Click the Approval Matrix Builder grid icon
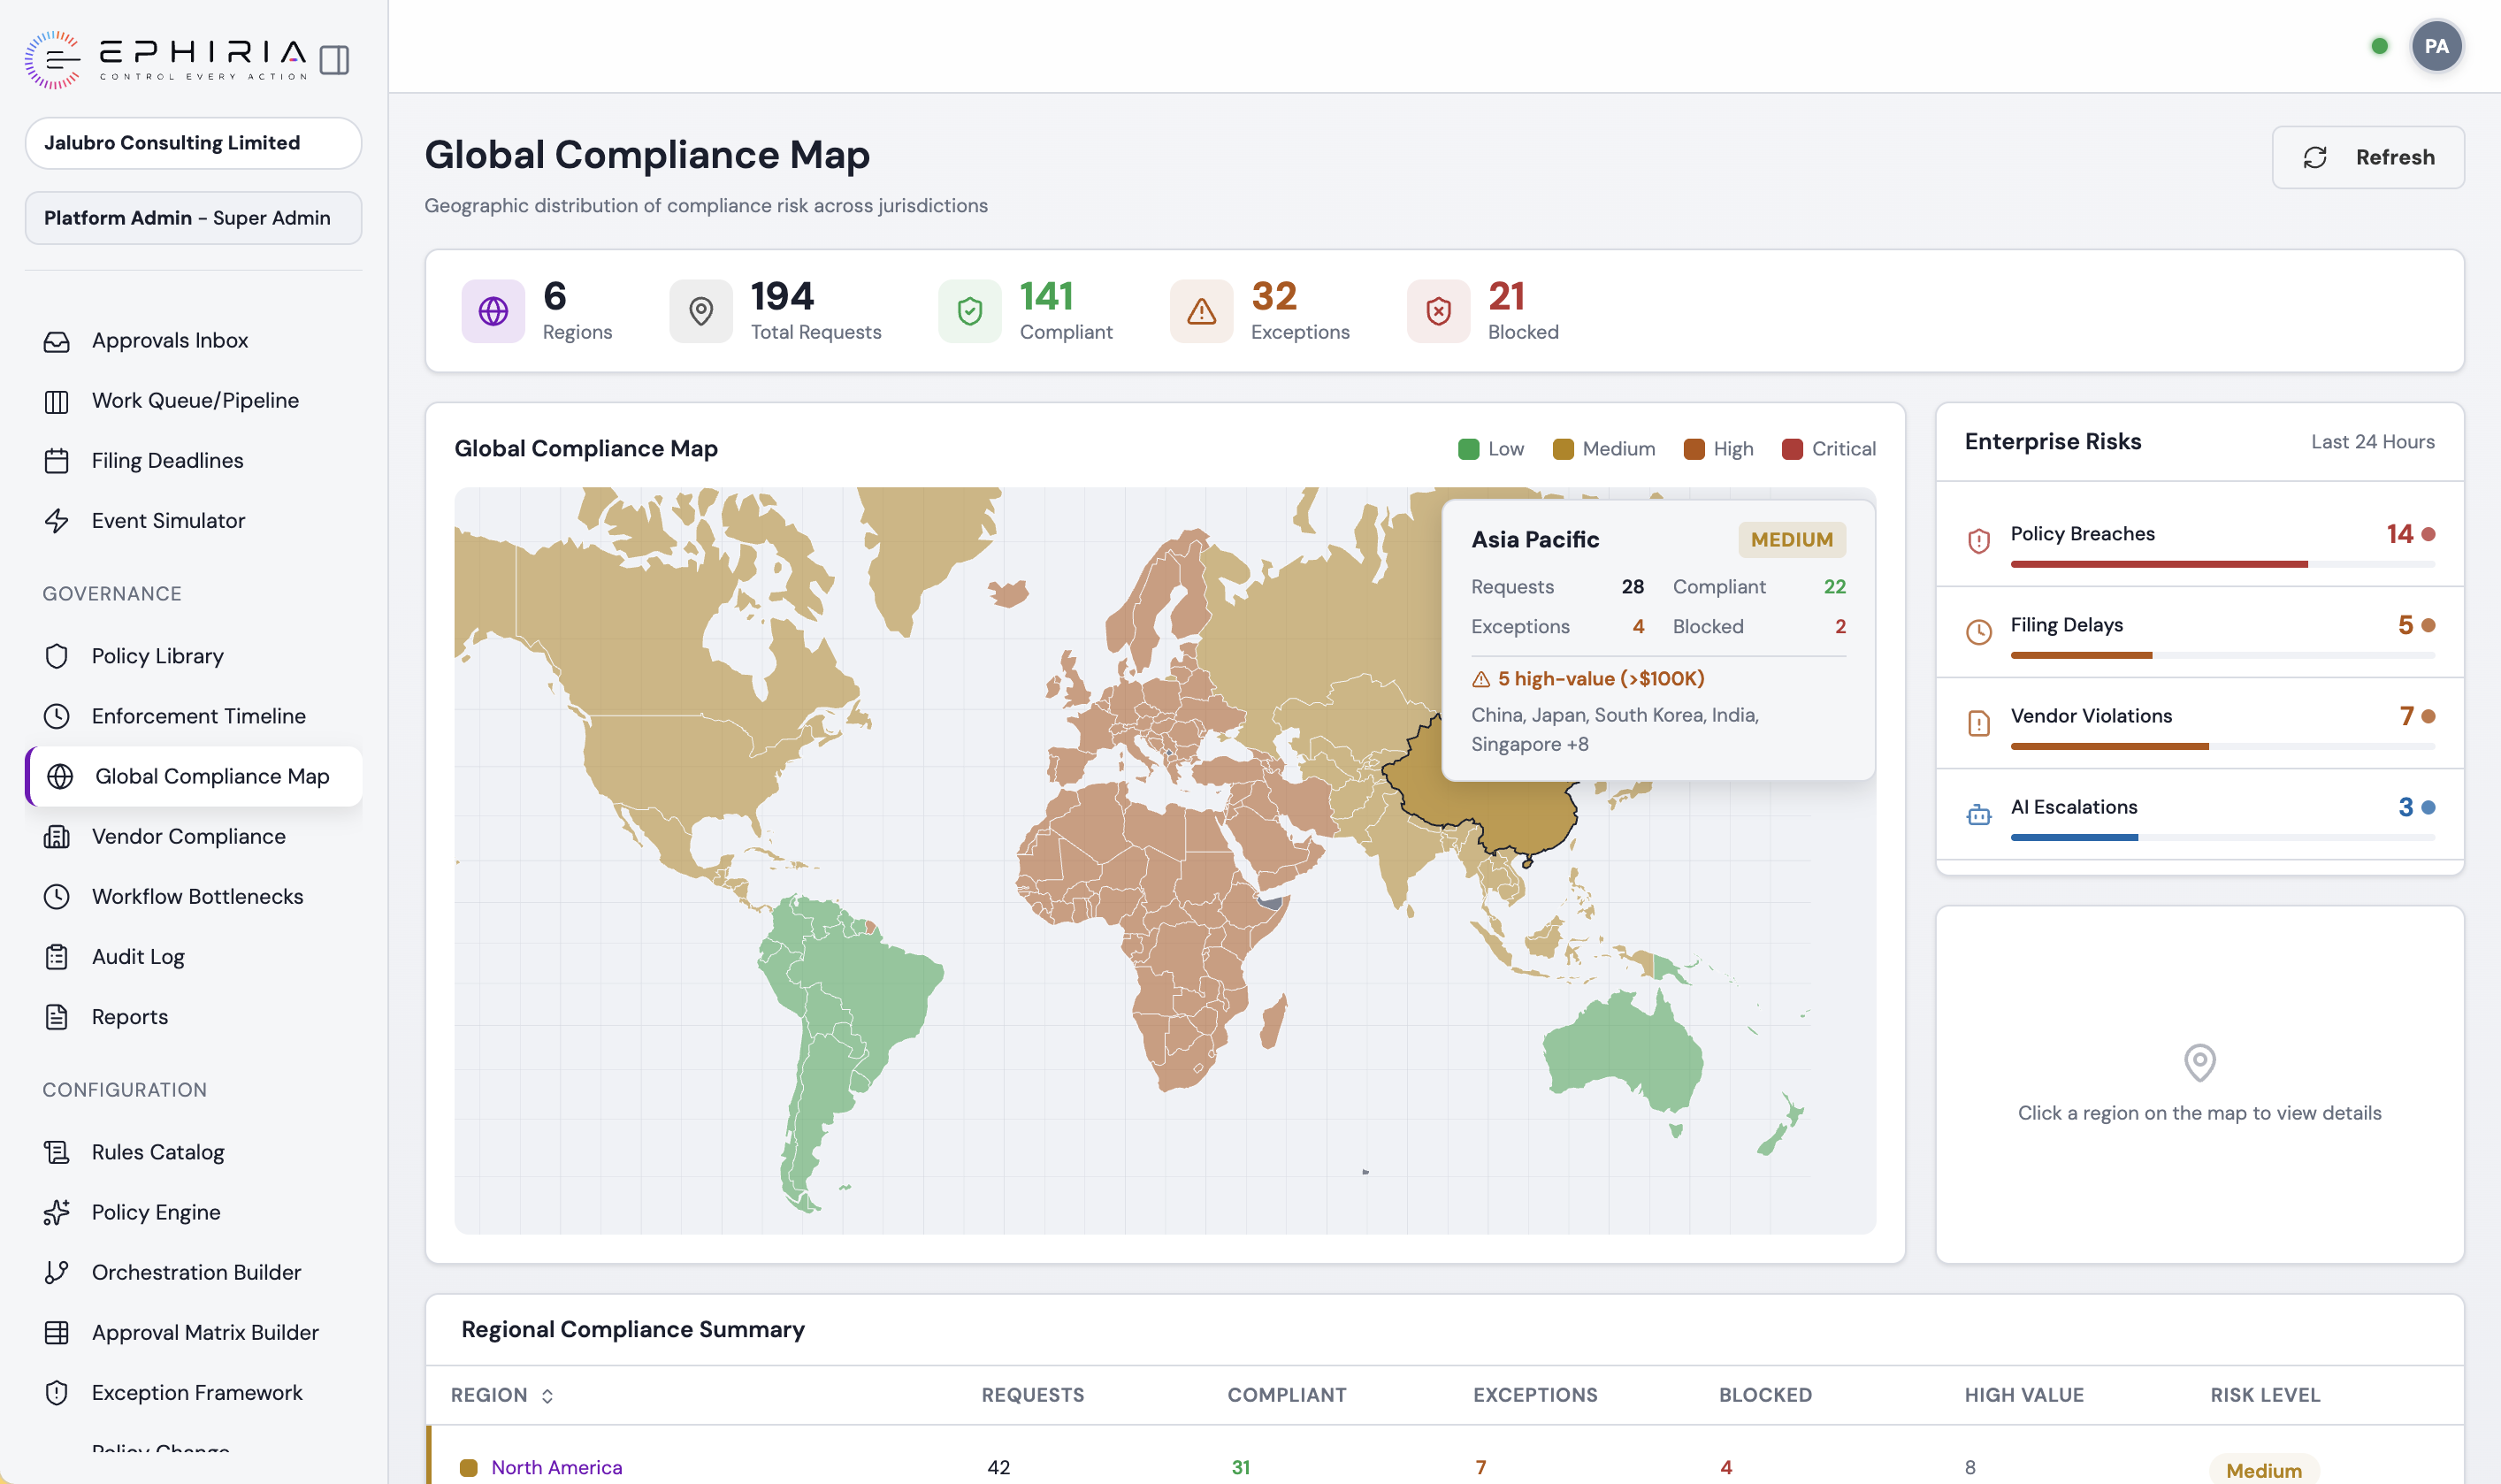 click(57, 1332)
